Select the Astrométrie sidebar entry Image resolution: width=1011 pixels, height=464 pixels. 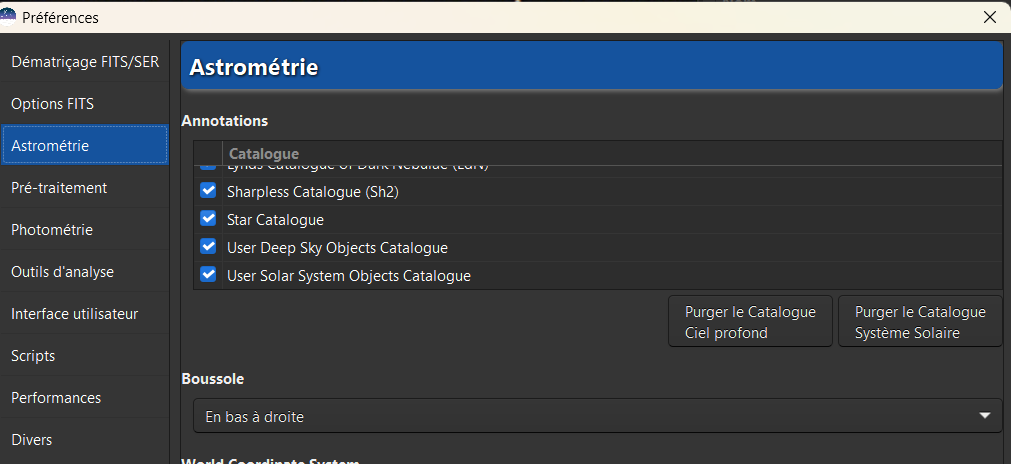(x=85, y=146)
